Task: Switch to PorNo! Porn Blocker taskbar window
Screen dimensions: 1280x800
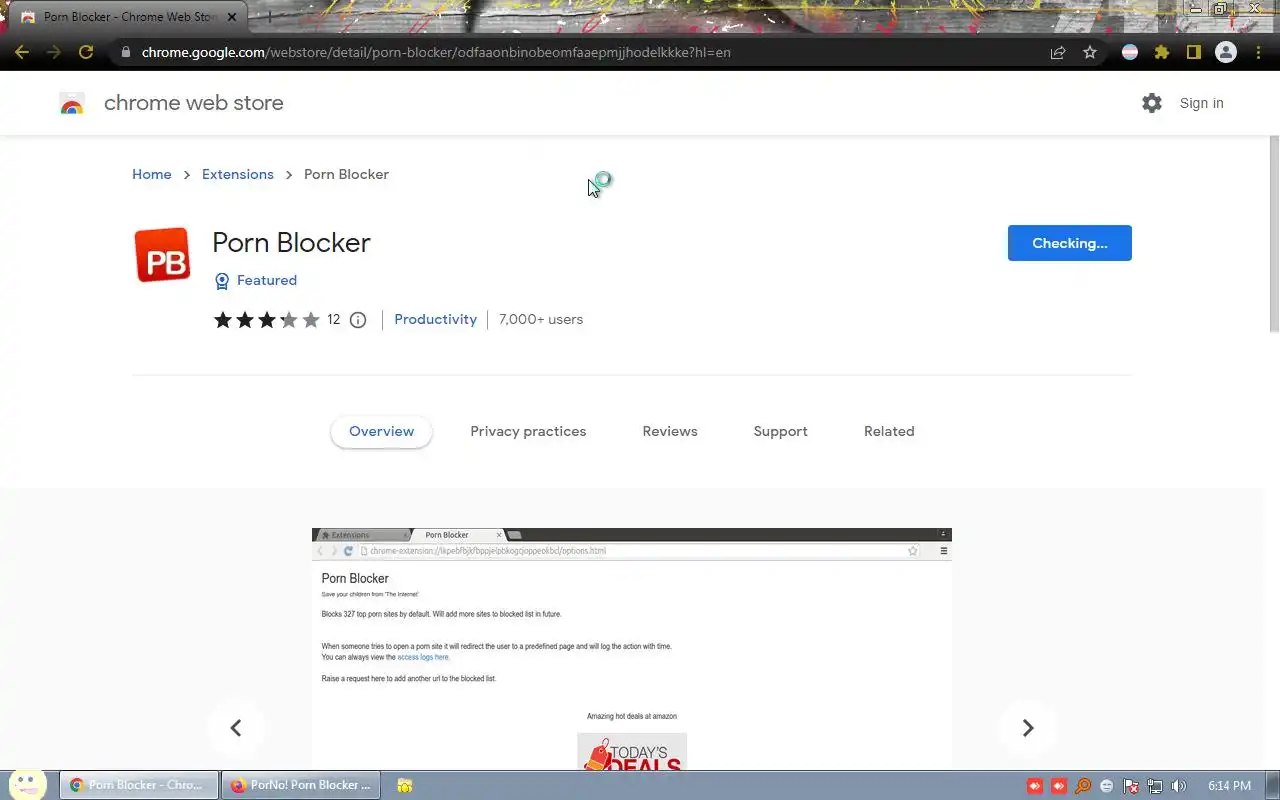Action: 300,785
